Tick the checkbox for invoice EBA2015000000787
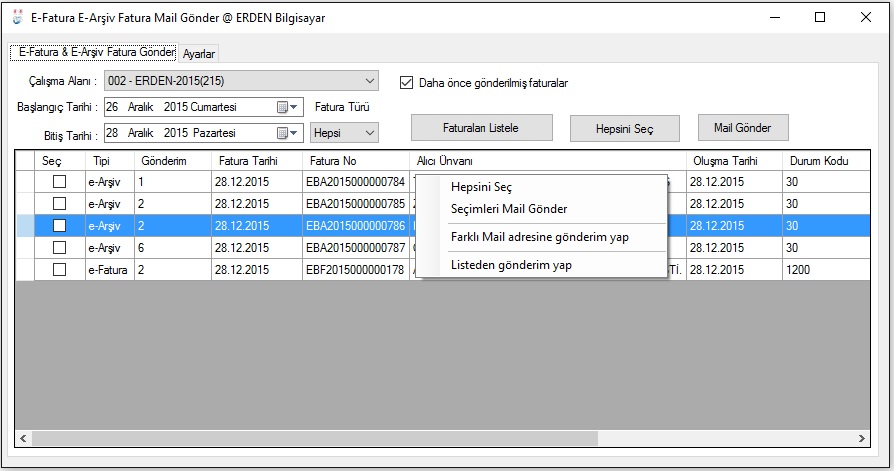 60,248
